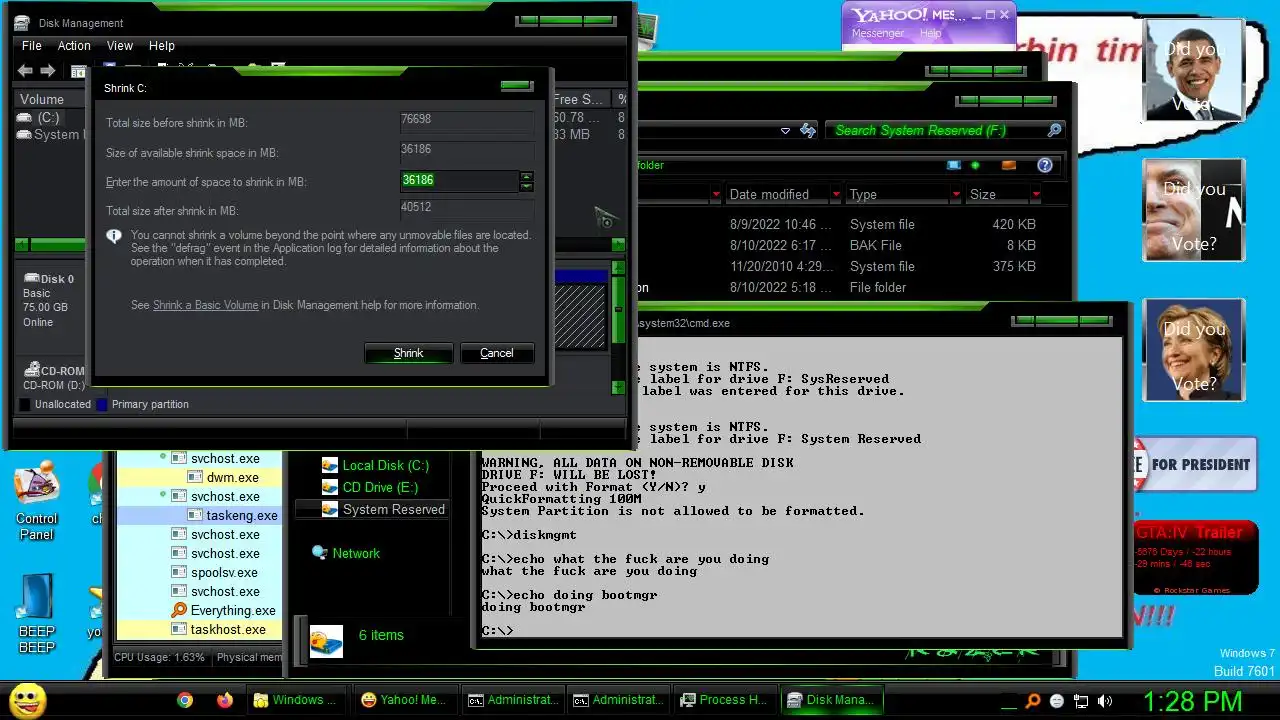Click the show/hide console tree toolbar icon

coord(77,71)
